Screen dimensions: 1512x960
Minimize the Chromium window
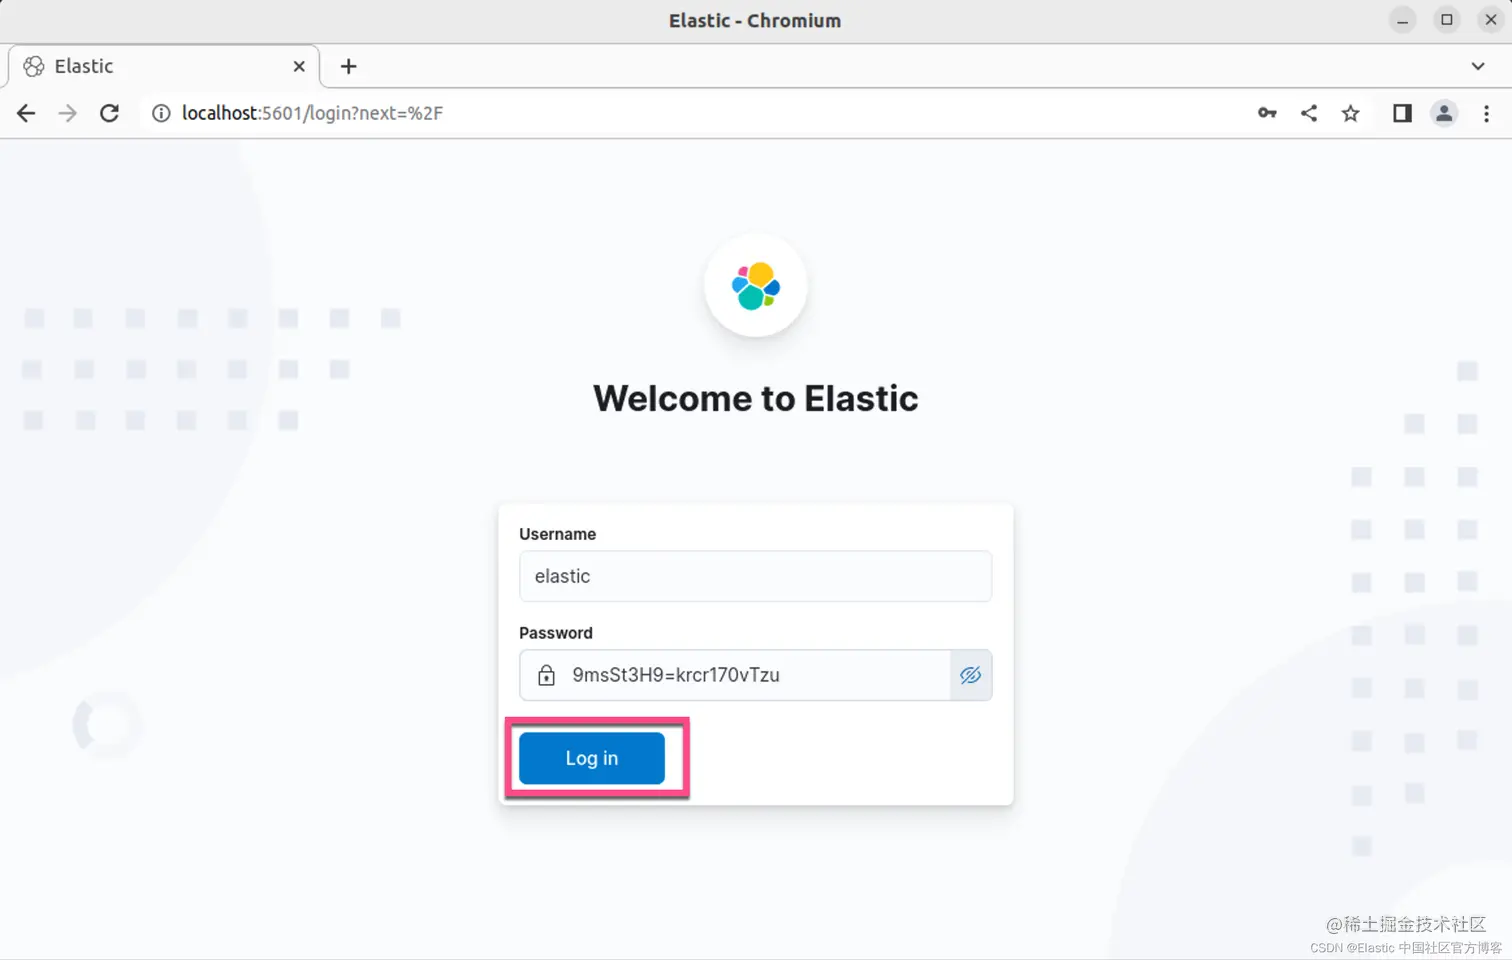coord(1403,20)
